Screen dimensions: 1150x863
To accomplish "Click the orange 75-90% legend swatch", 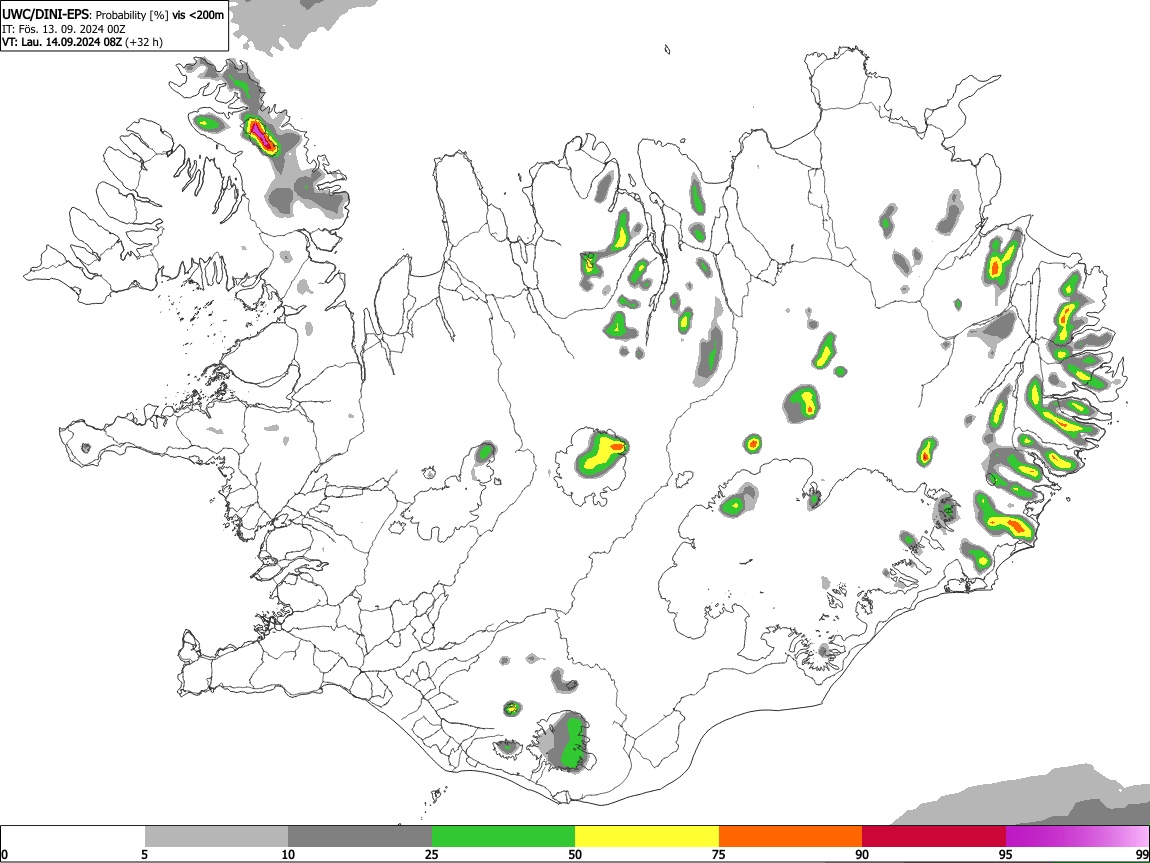I will click(x=791, y=836).
